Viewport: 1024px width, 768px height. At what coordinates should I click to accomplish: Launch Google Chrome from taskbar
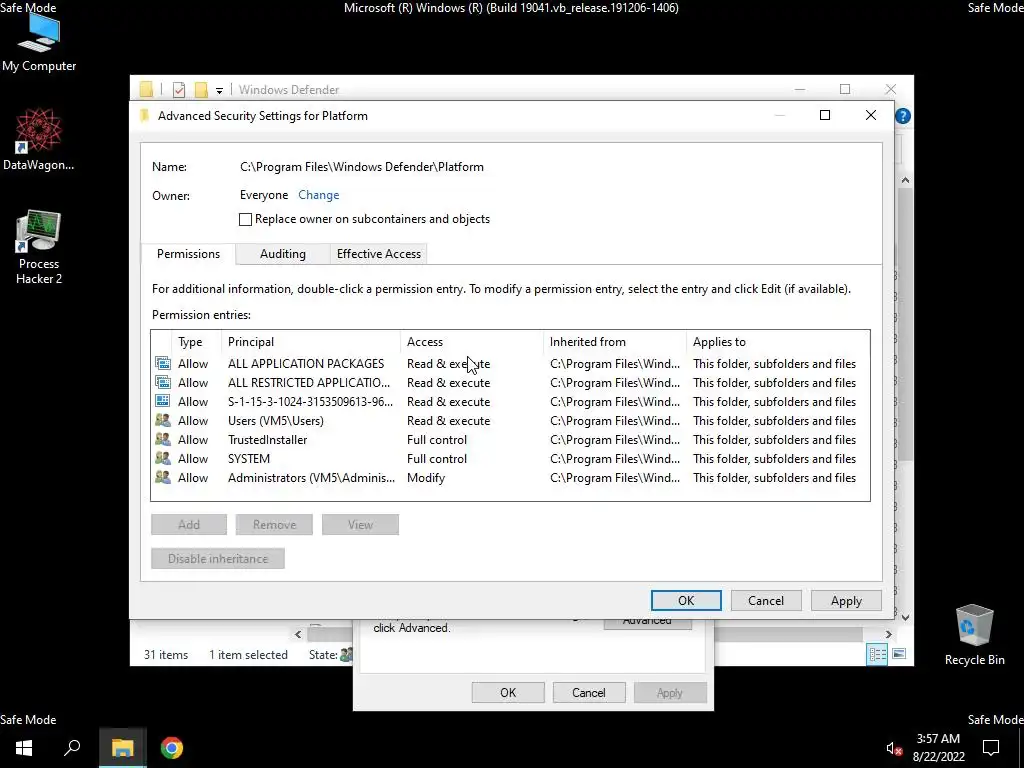(172, 748)
